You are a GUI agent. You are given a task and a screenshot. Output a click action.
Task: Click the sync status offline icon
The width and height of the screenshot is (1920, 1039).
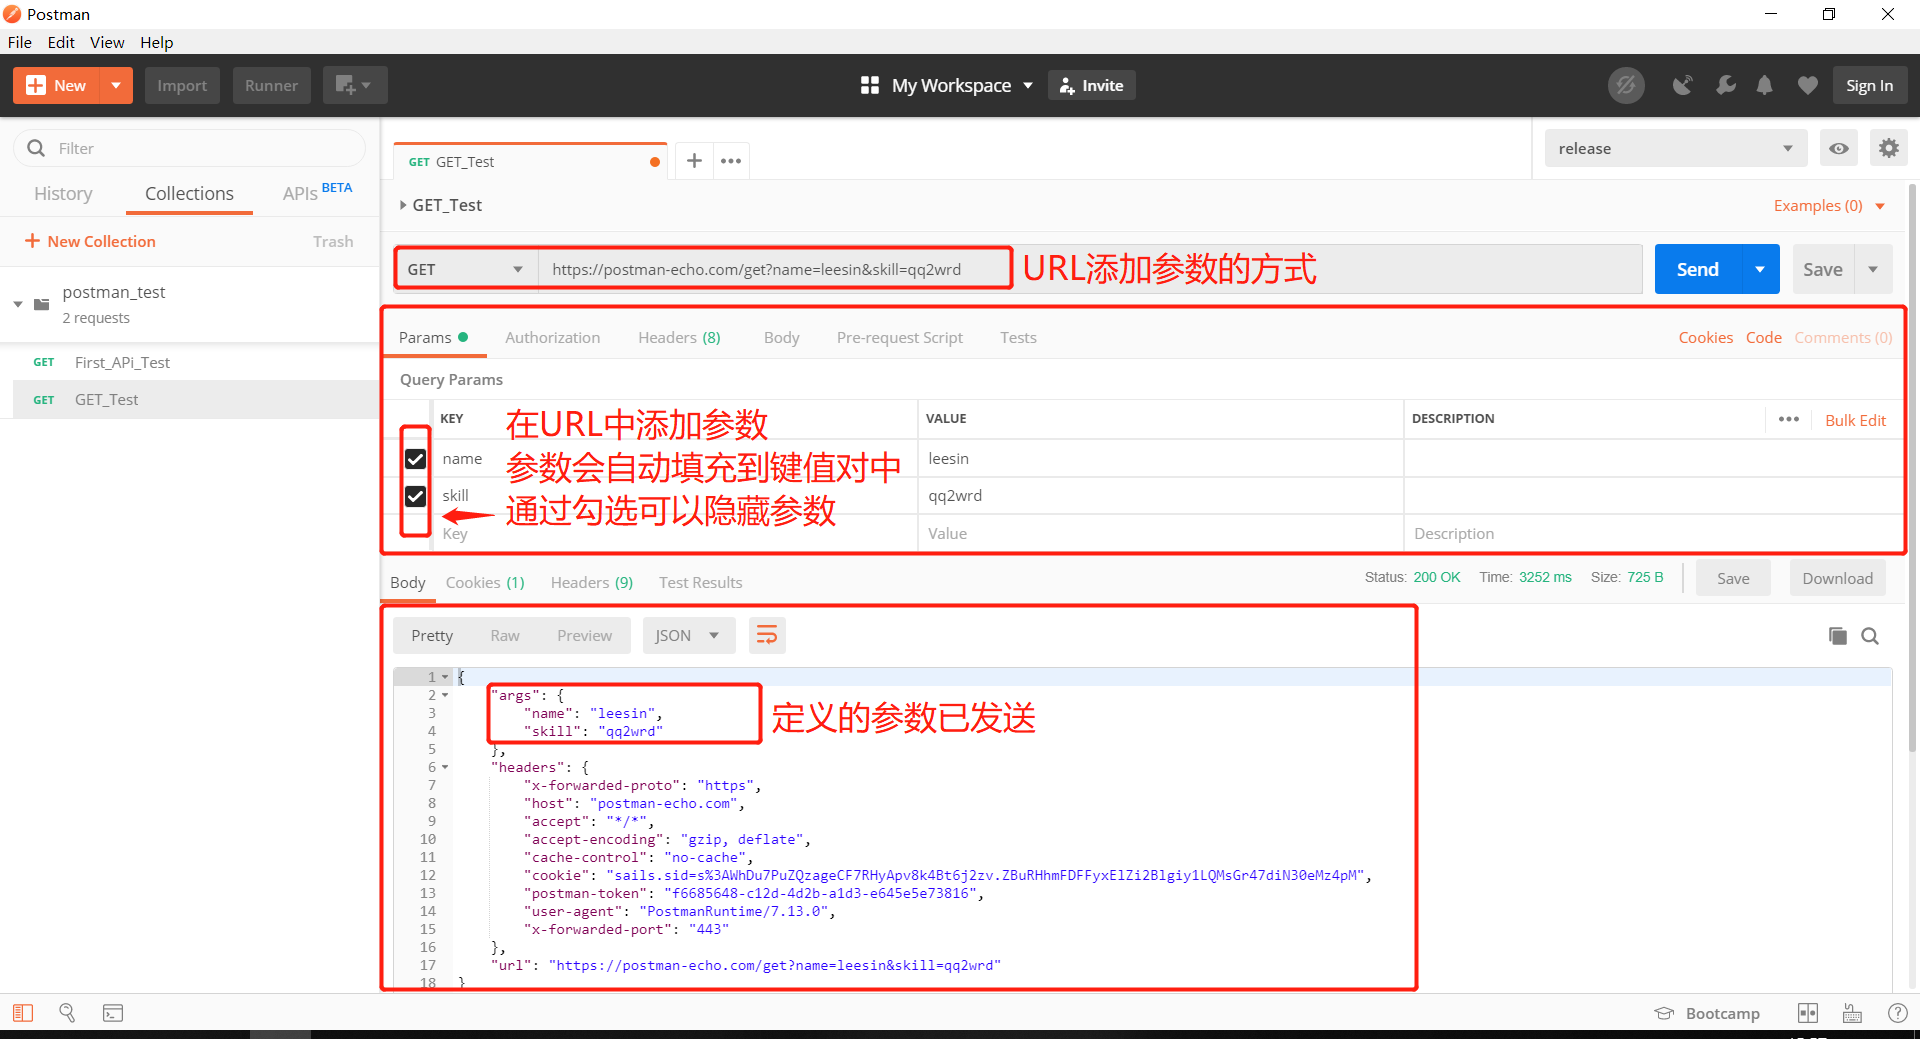pos(1626,86)
